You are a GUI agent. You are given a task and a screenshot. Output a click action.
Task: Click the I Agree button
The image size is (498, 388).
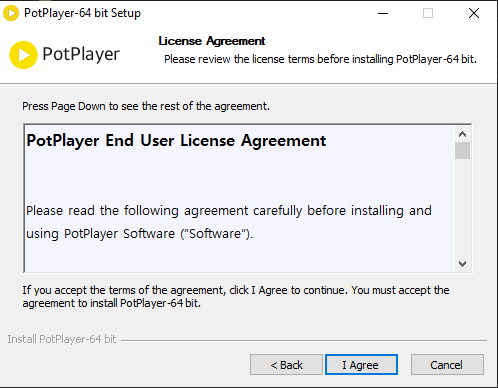[361, 365]
